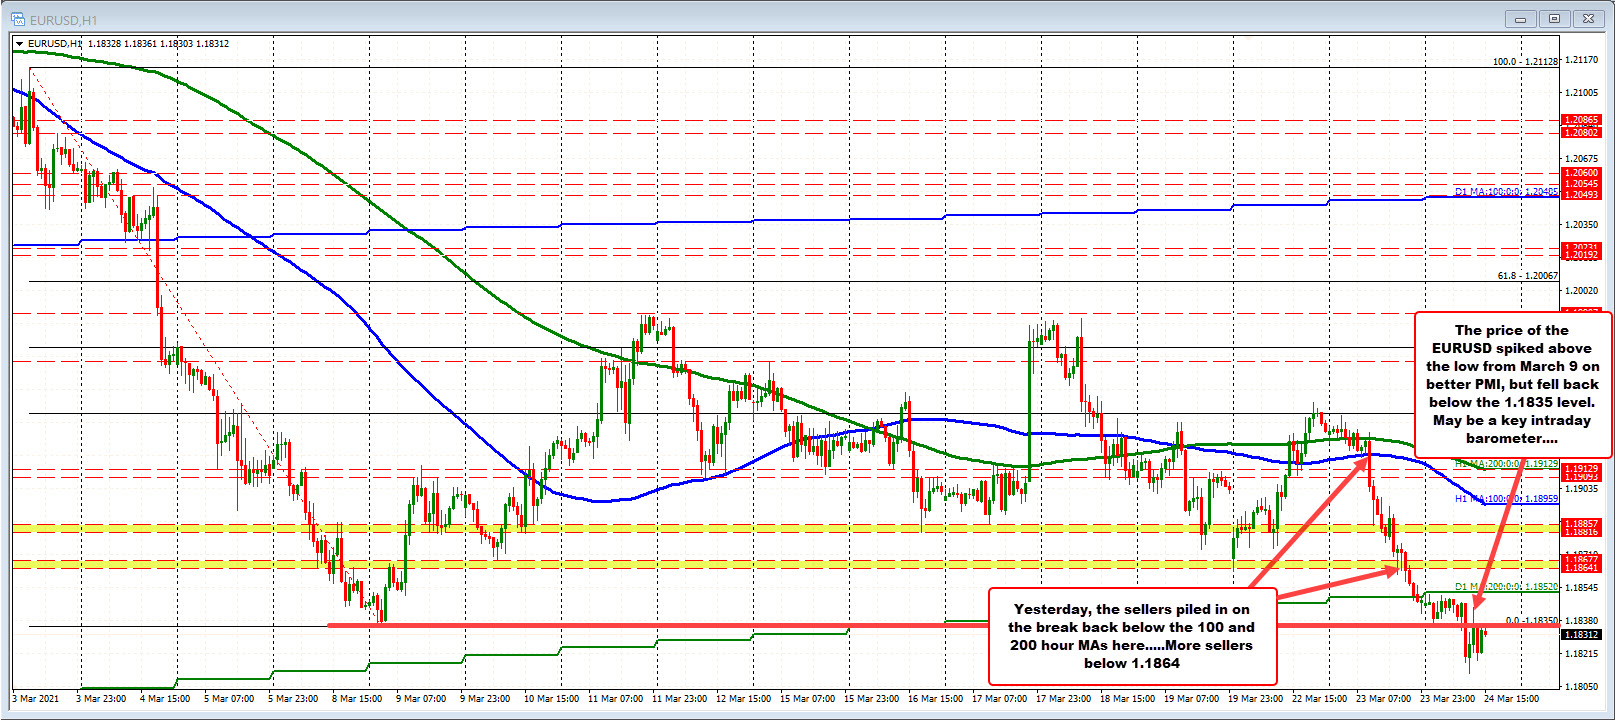Select the 61.8 - 1.20067 Fibonacci label
Screen dimensions: 1615x720
pos(1527,276)
